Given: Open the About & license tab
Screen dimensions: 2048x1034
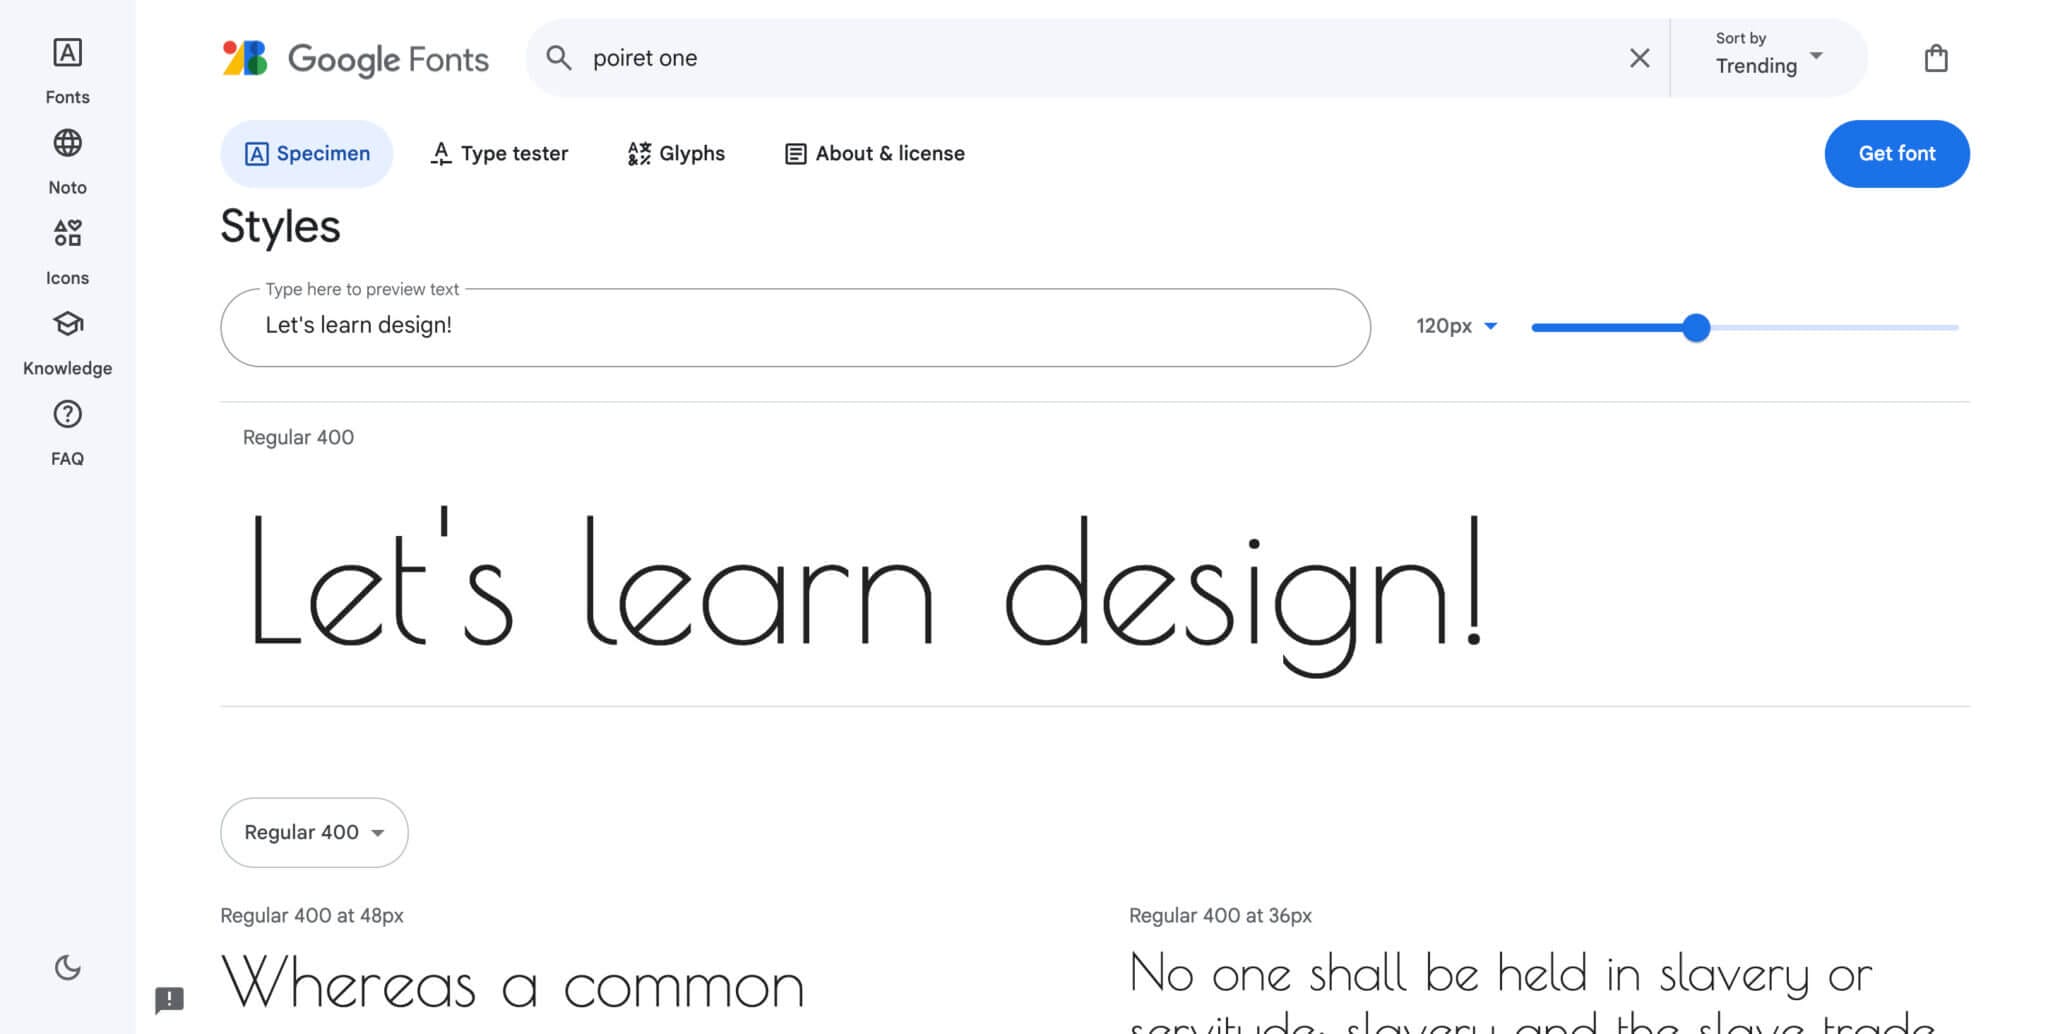Looking at the screenshot, I should pyautogui.click(x=875, y=154).
